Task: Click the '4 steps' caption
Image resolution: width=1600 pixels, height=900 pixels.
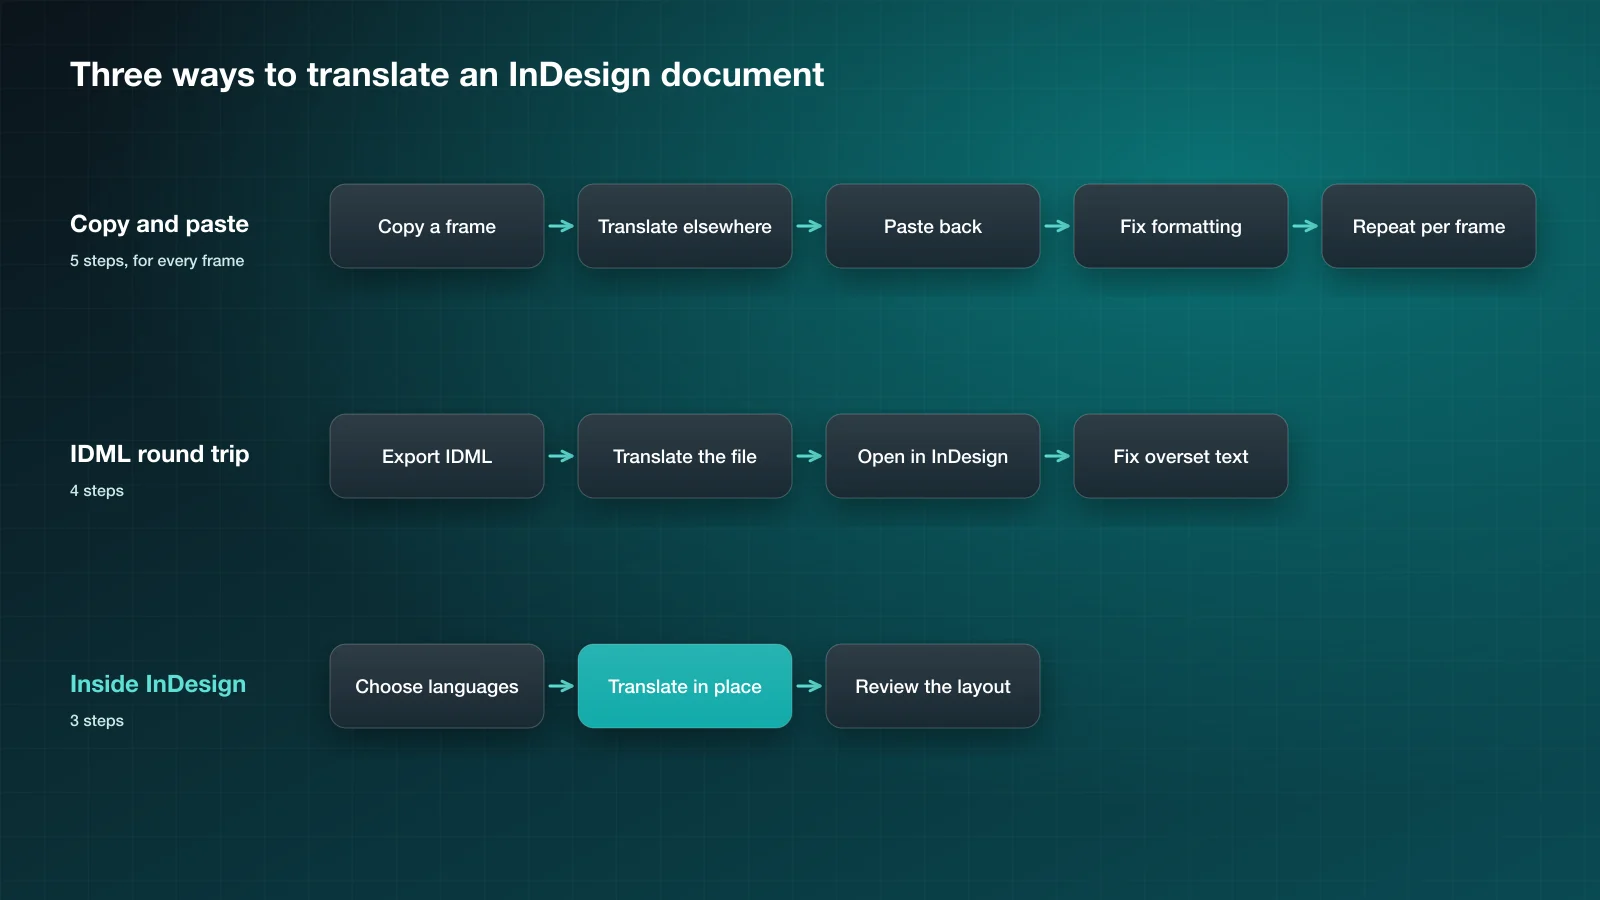Action: click(97, 490)
